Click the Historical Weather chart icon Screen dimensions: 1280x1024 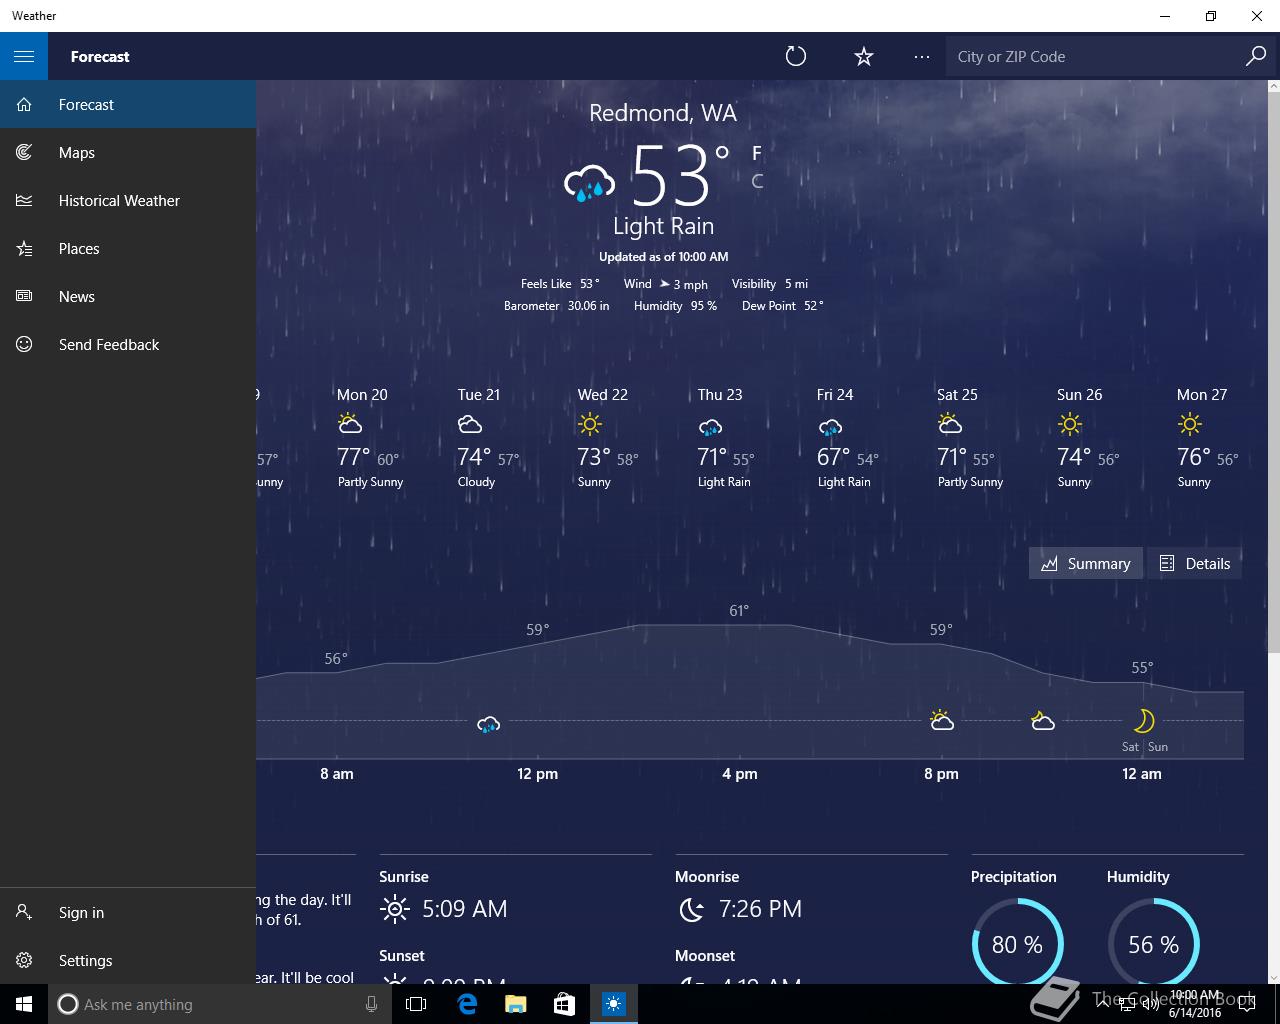pos(24,200)
